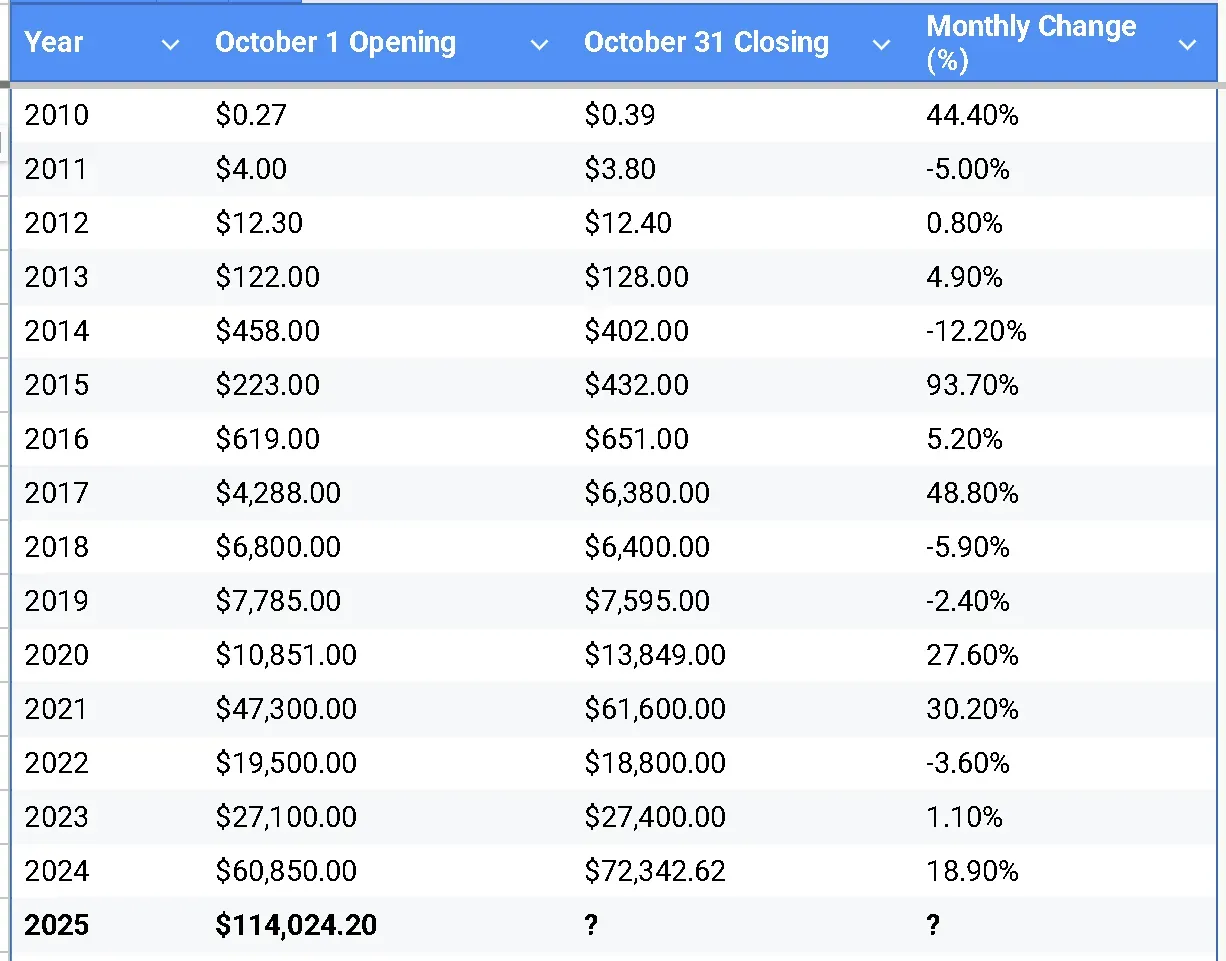Select the Year column header label
Screen dimensions: 1226x961
pos(54,43)
